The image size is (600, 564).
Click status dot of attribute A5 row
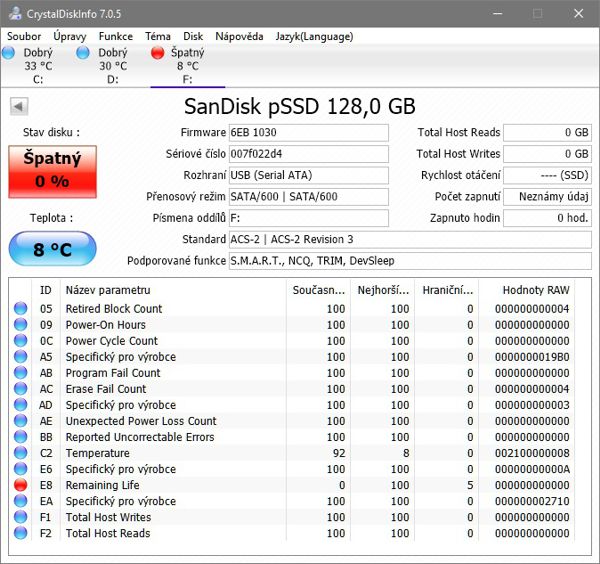[x=21, y=357]
